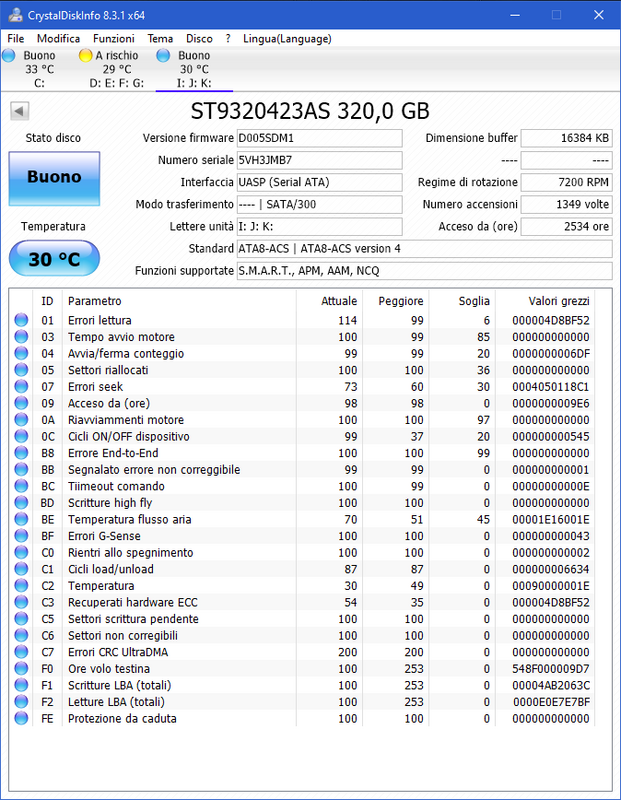Open the Funzioni menu
The height and width of the screenshot is (800, 621).
coord(113,38)
